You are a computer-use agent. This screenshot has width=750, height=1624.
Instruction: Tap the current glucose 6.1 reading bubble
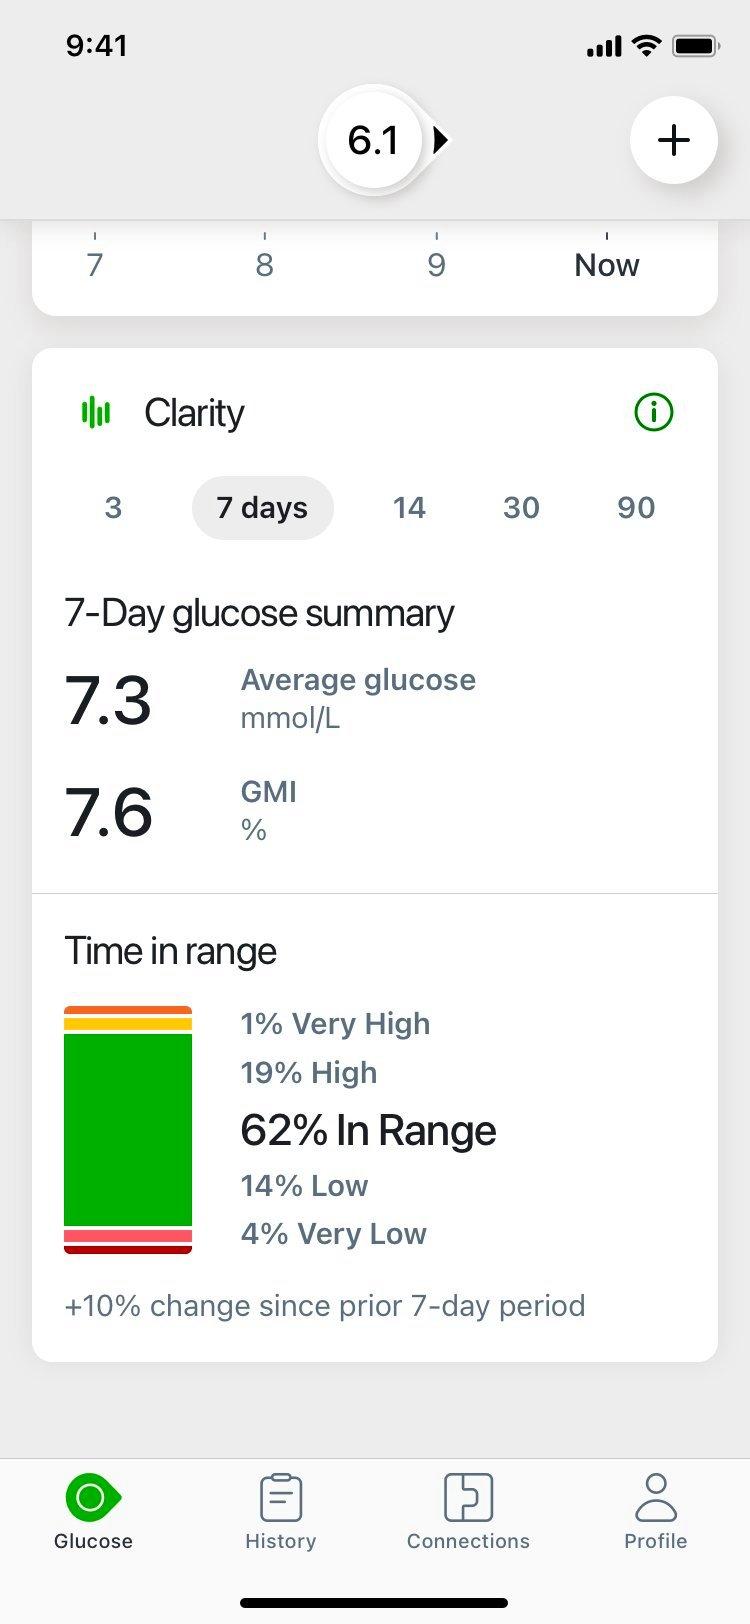click(373, 140)
